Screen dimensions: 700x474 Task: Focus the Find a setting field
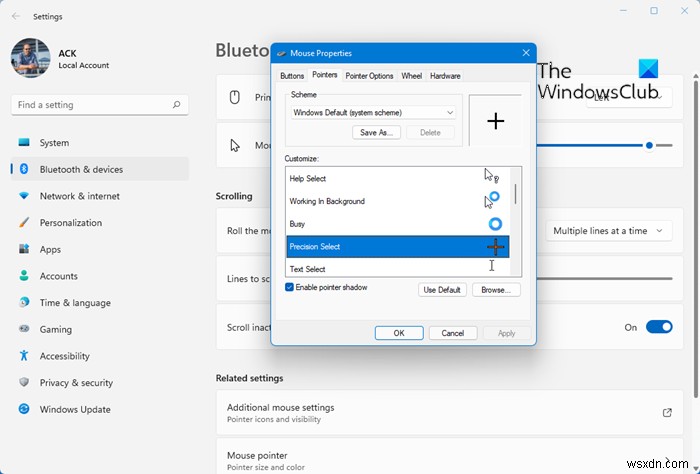[100, 105]
